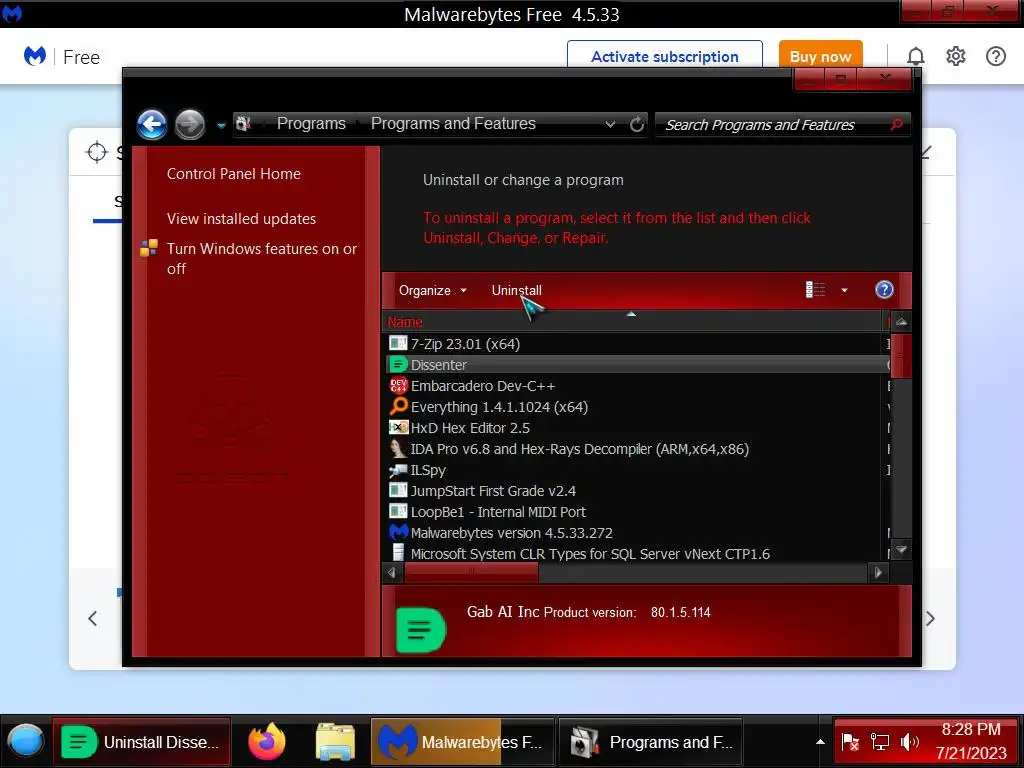Viewport: 1024px width, 768px height.
Task: Click Uninstall in the toolbar
Action: tap(517, 291)
